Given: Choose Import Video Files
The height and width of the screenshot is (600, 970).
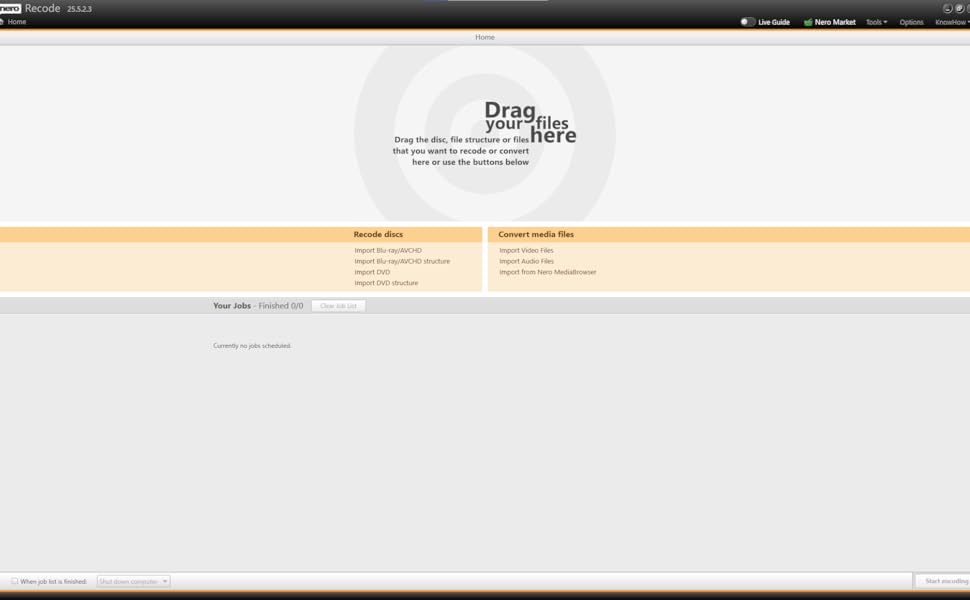Looking at the screenshot, I should click(x=526, y=250).
